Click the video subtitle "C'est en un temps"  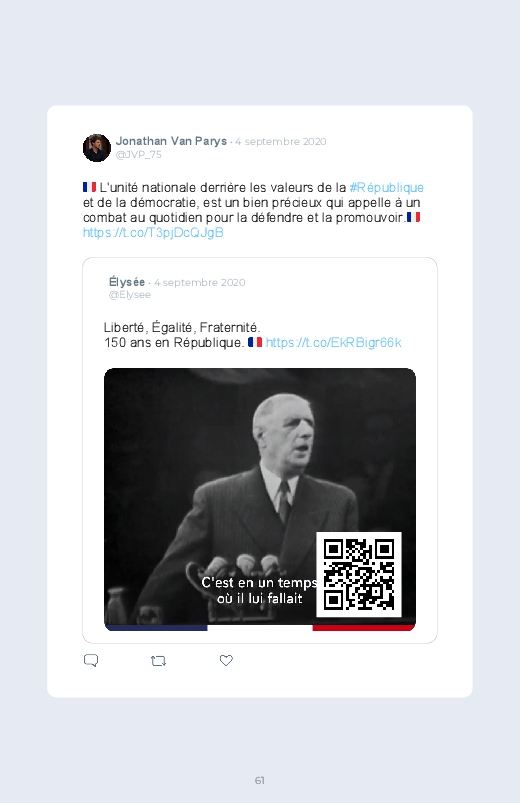click(259, 583)
